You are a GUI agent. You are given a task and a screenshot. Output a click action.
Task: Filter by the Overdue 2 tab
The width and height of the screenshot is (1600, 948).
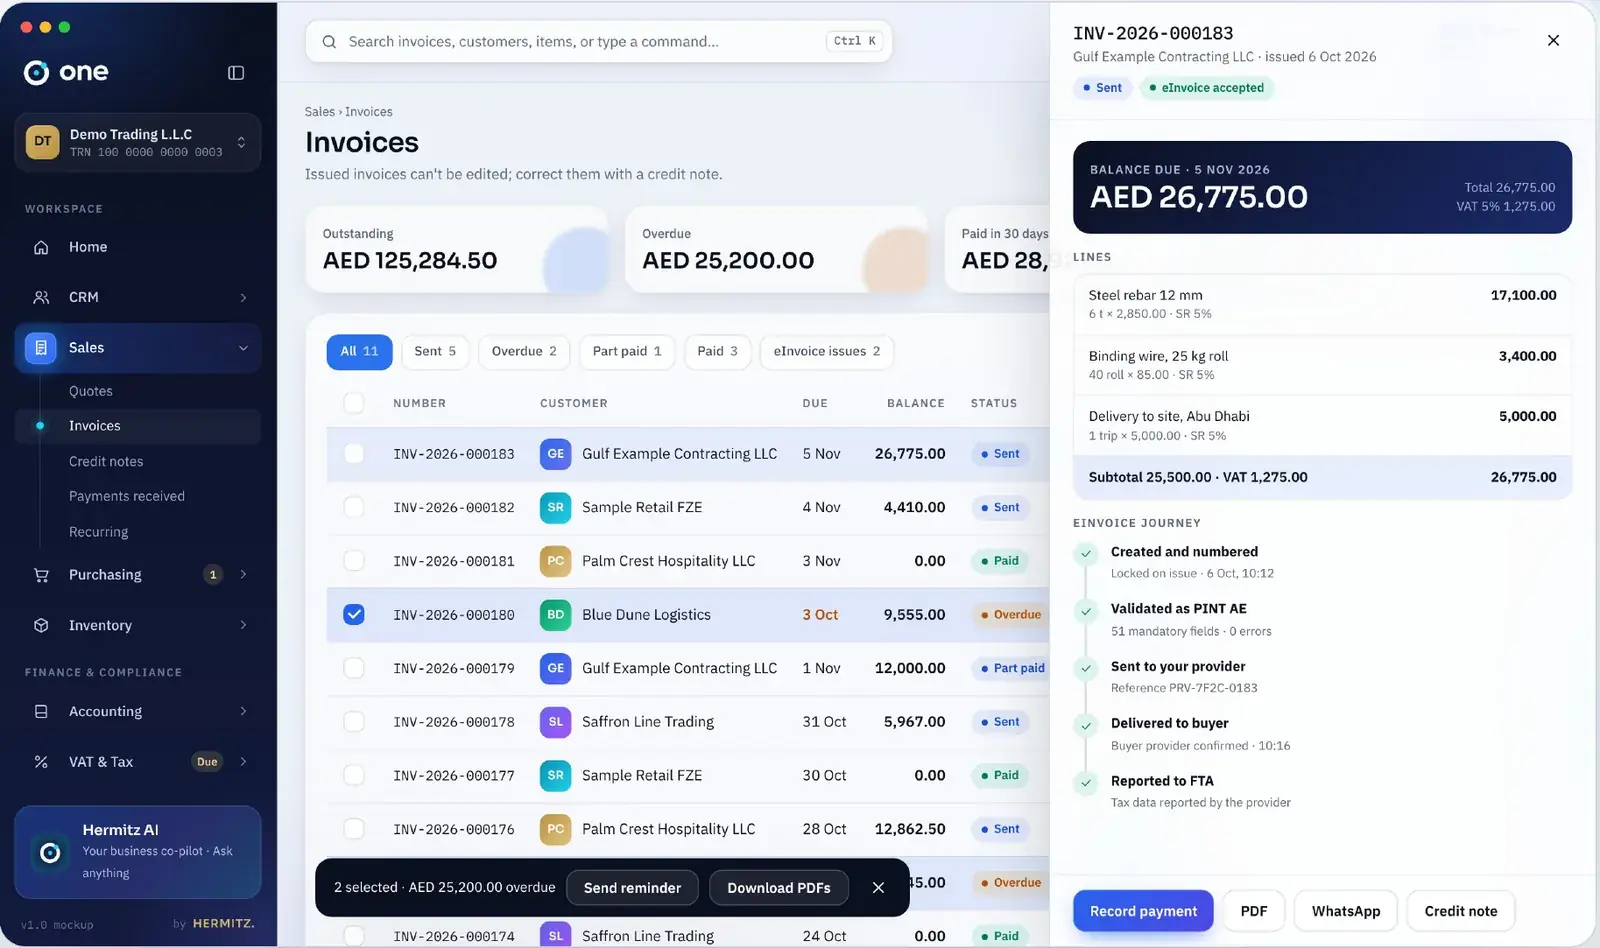click(524, 352)
